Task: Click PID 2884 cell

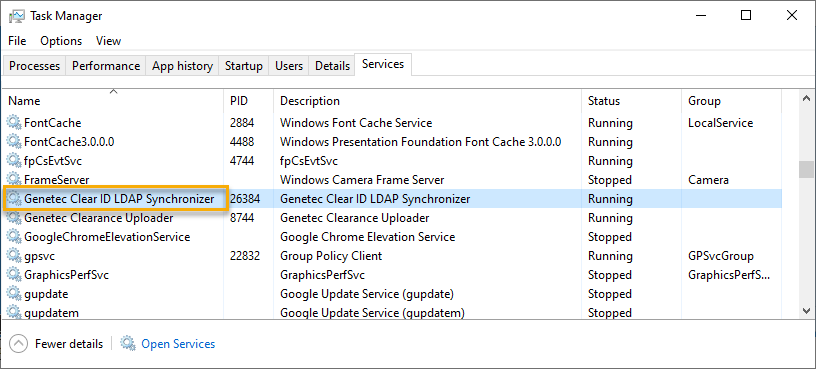Action: (242, 123)
